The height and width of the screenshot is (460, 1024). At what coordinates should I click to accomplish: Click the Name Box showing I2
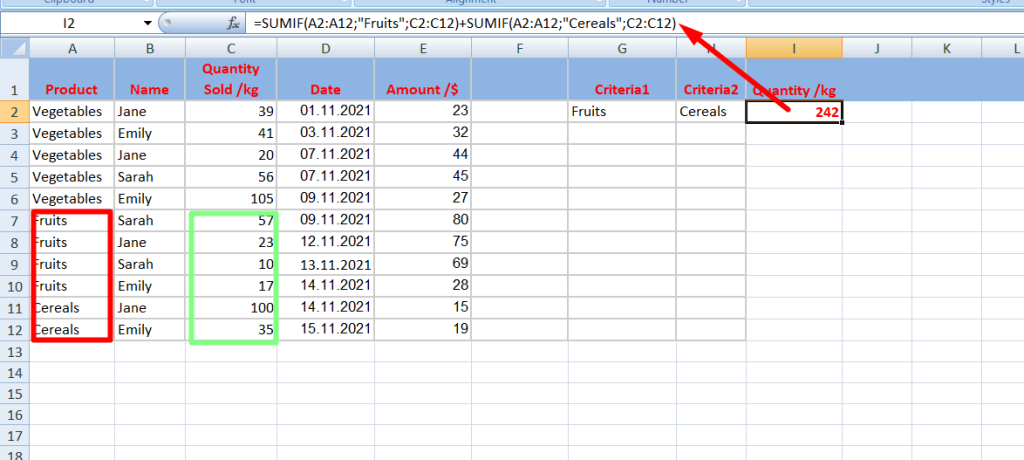coord(71,24)
